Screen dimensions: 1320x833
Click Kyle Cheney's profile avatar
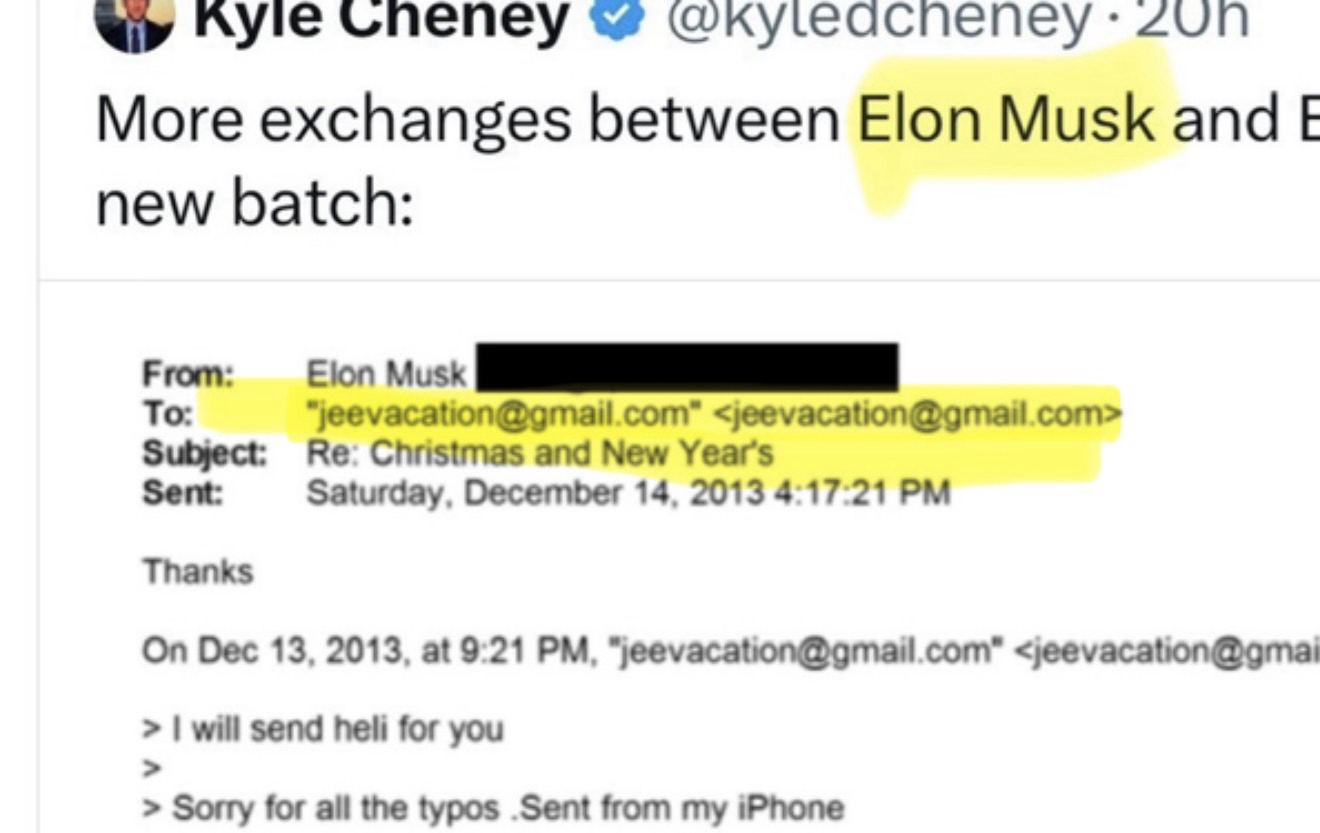(x=134, y=22)
